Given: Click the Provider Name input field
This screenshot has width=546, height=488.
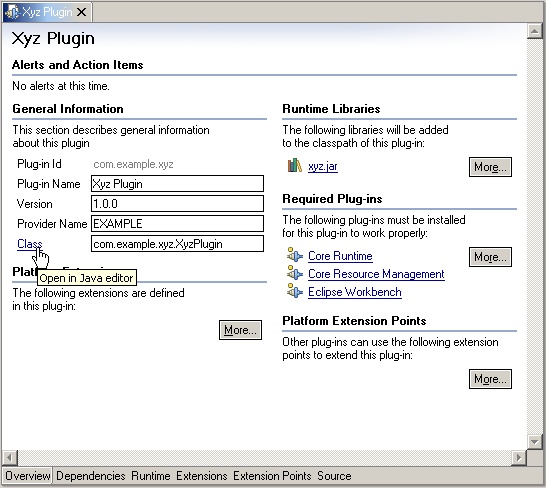Looking at the screenshot, I should [x=177, y=224].
